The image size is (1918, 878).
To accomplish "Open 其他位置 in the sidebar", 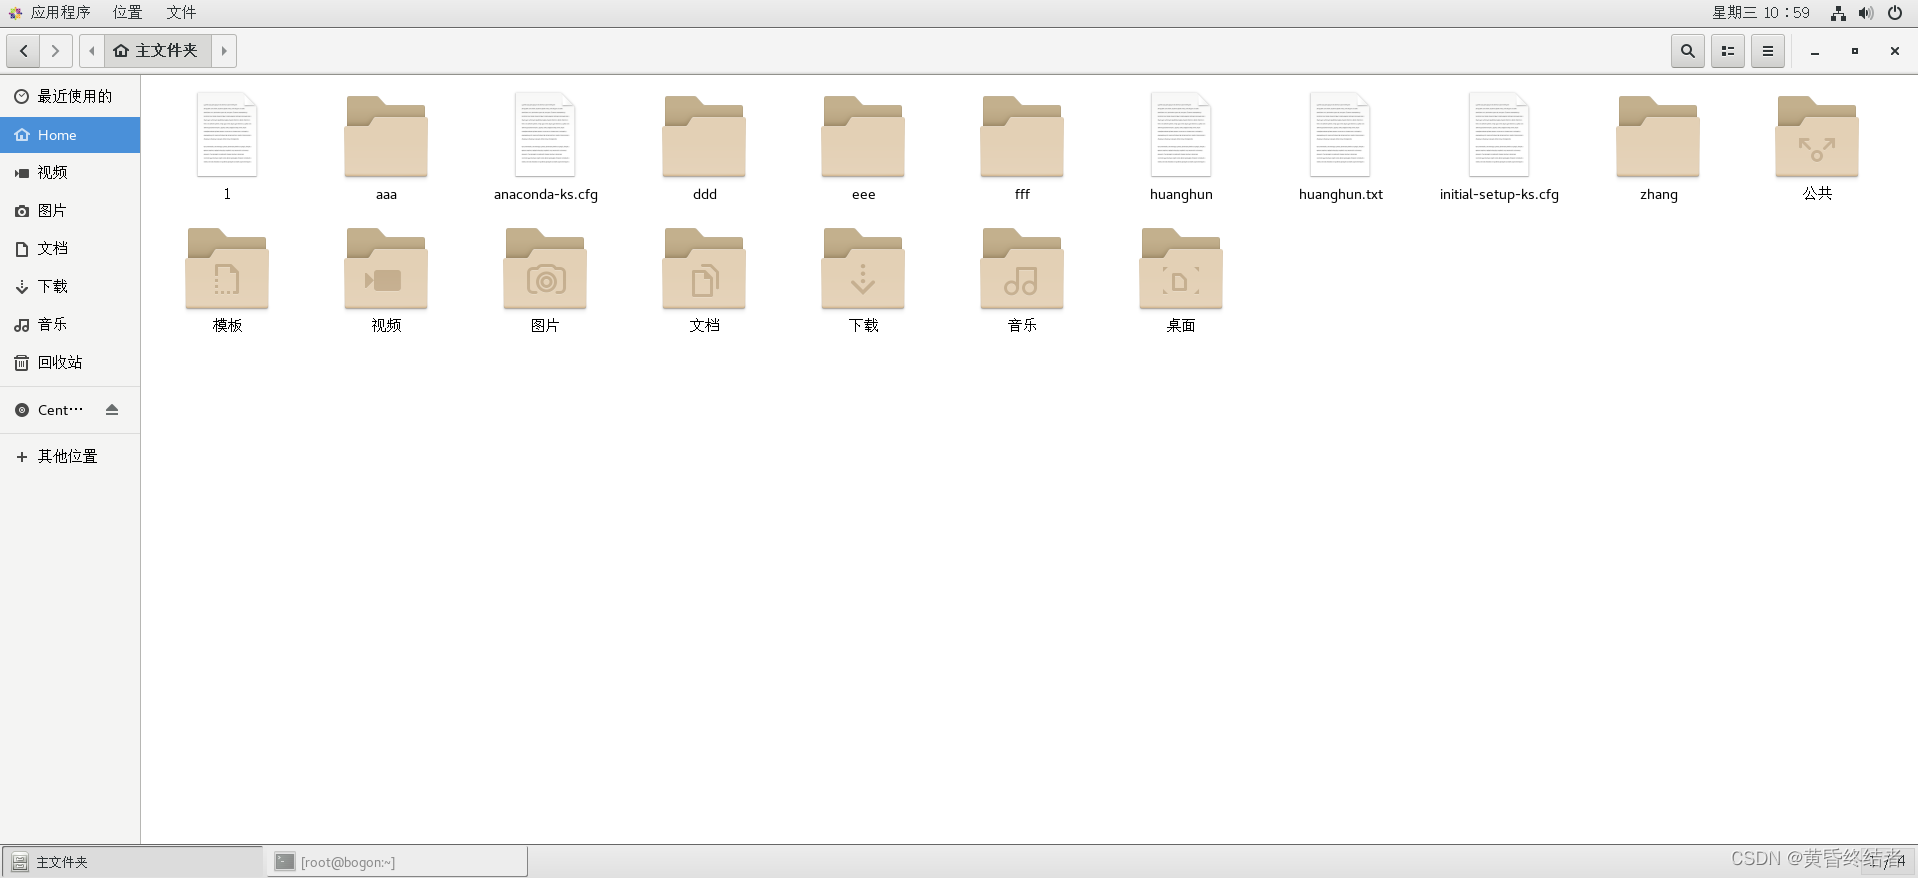I will (70, 456).
